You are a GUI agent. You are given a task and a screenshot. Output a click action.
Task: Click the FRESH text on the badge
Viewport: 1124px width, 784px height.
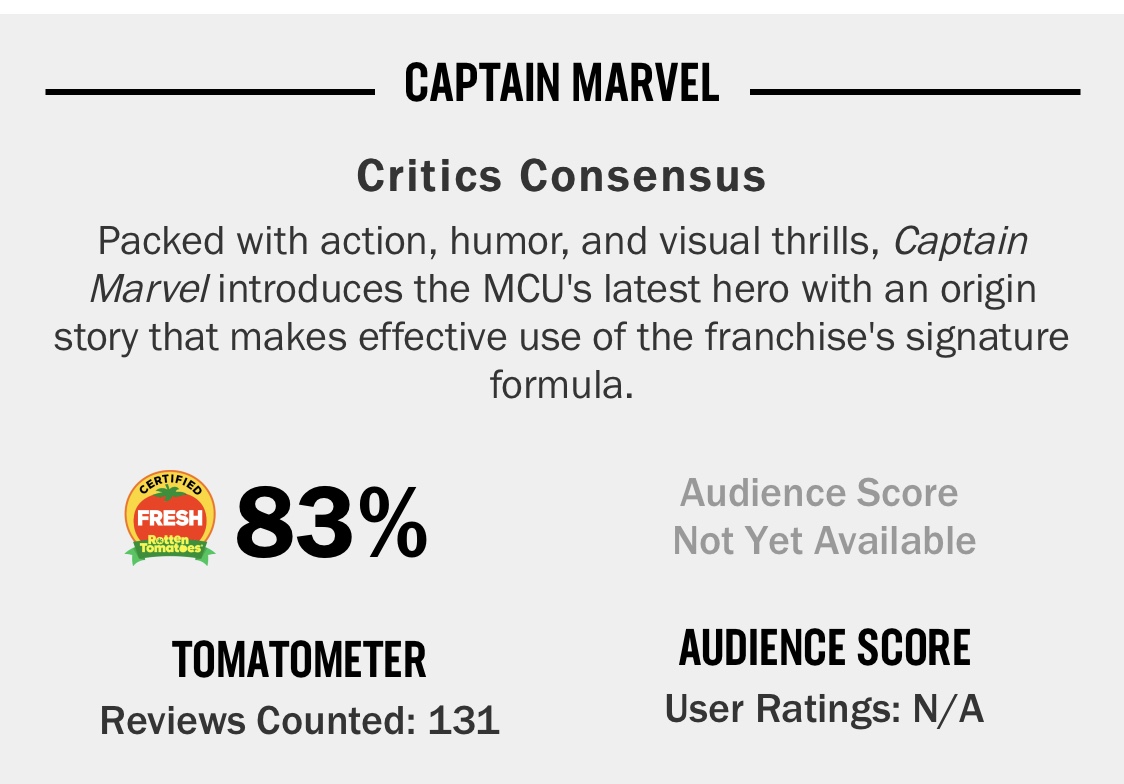(x=170, y=517)
